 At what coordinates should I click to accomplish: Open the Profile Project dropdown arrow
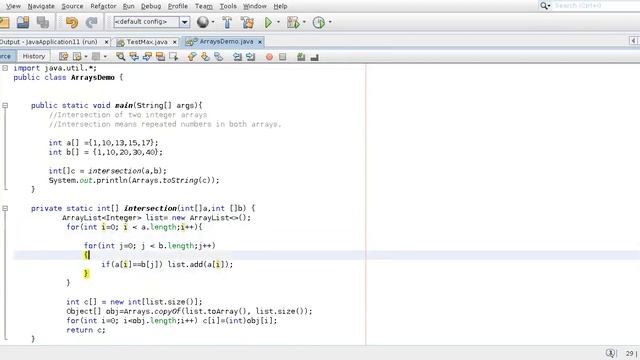pos(330,22)
